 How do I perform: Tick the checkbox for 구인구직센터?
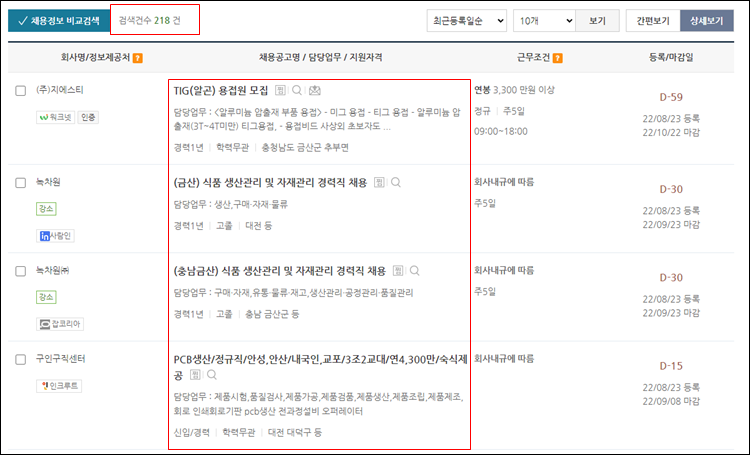pos(21,359)
